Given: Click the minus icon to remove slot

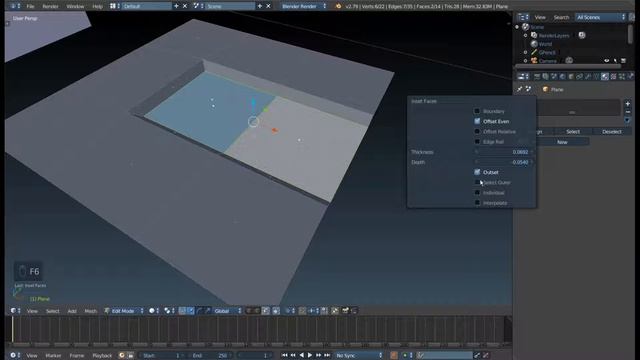Looking at the screenshot, I should (x=627, y=112).
